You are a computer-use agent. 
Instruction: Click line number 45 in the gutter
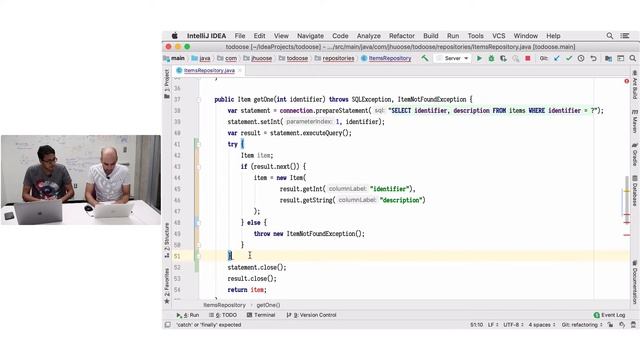point(177,189)
